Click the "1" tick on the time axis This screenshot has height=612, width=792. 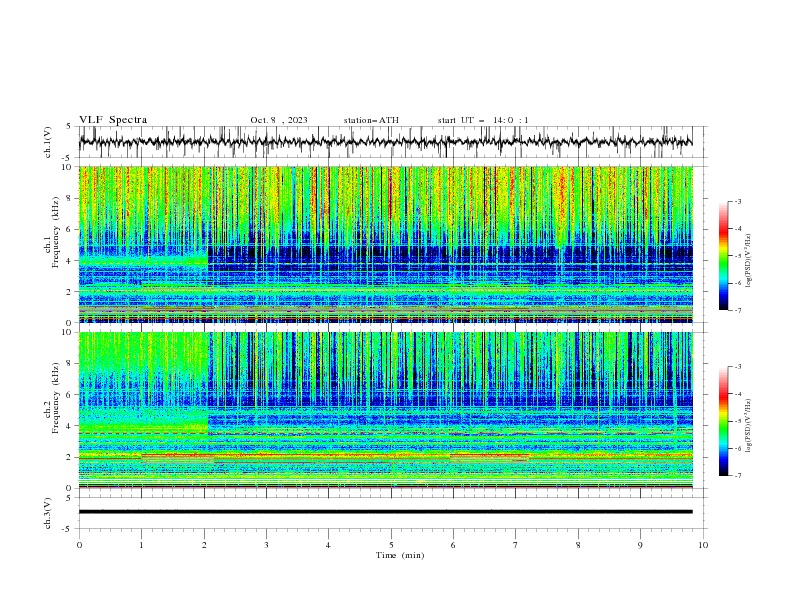(x=141, y=545)
